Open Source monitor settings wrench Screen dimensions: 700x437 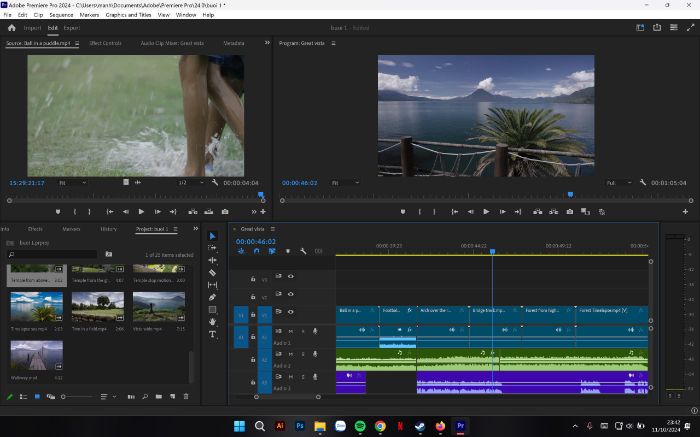coord(215,183)
